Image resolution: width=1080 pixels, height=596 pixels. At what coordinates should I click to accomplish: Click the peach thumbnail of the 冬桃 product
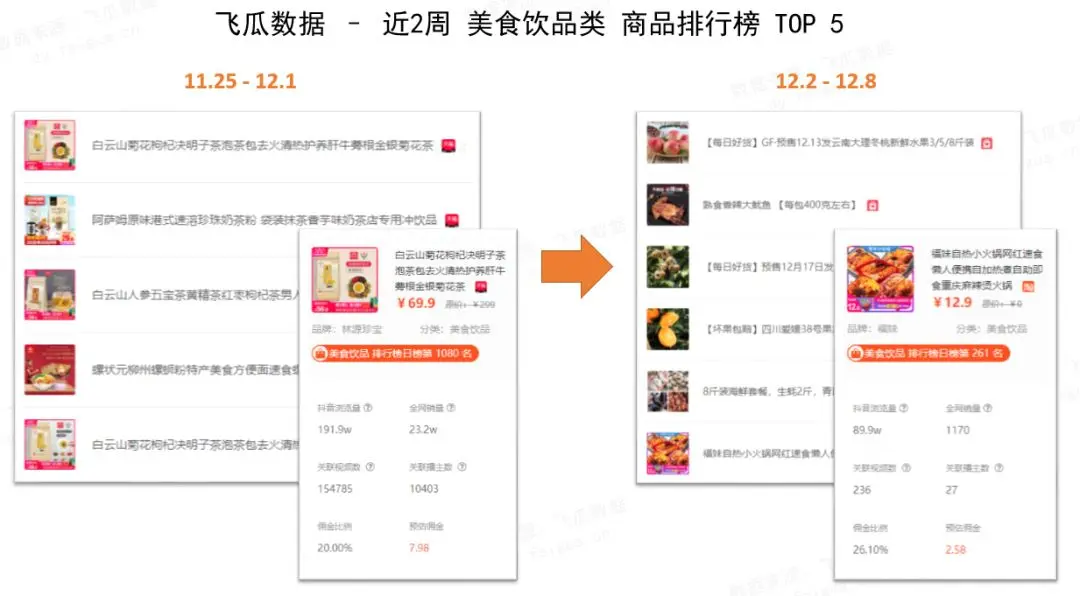click(x=667, y=143)
